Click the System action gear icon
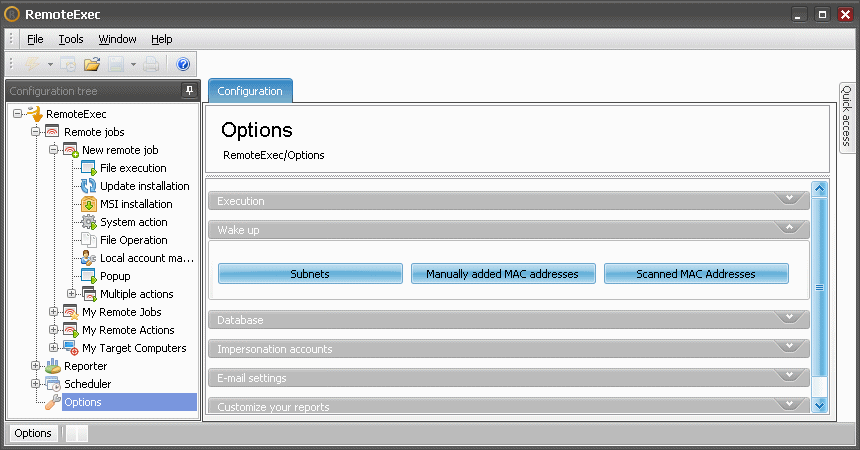This screenshot has height=450, width=860. (89, 222)
